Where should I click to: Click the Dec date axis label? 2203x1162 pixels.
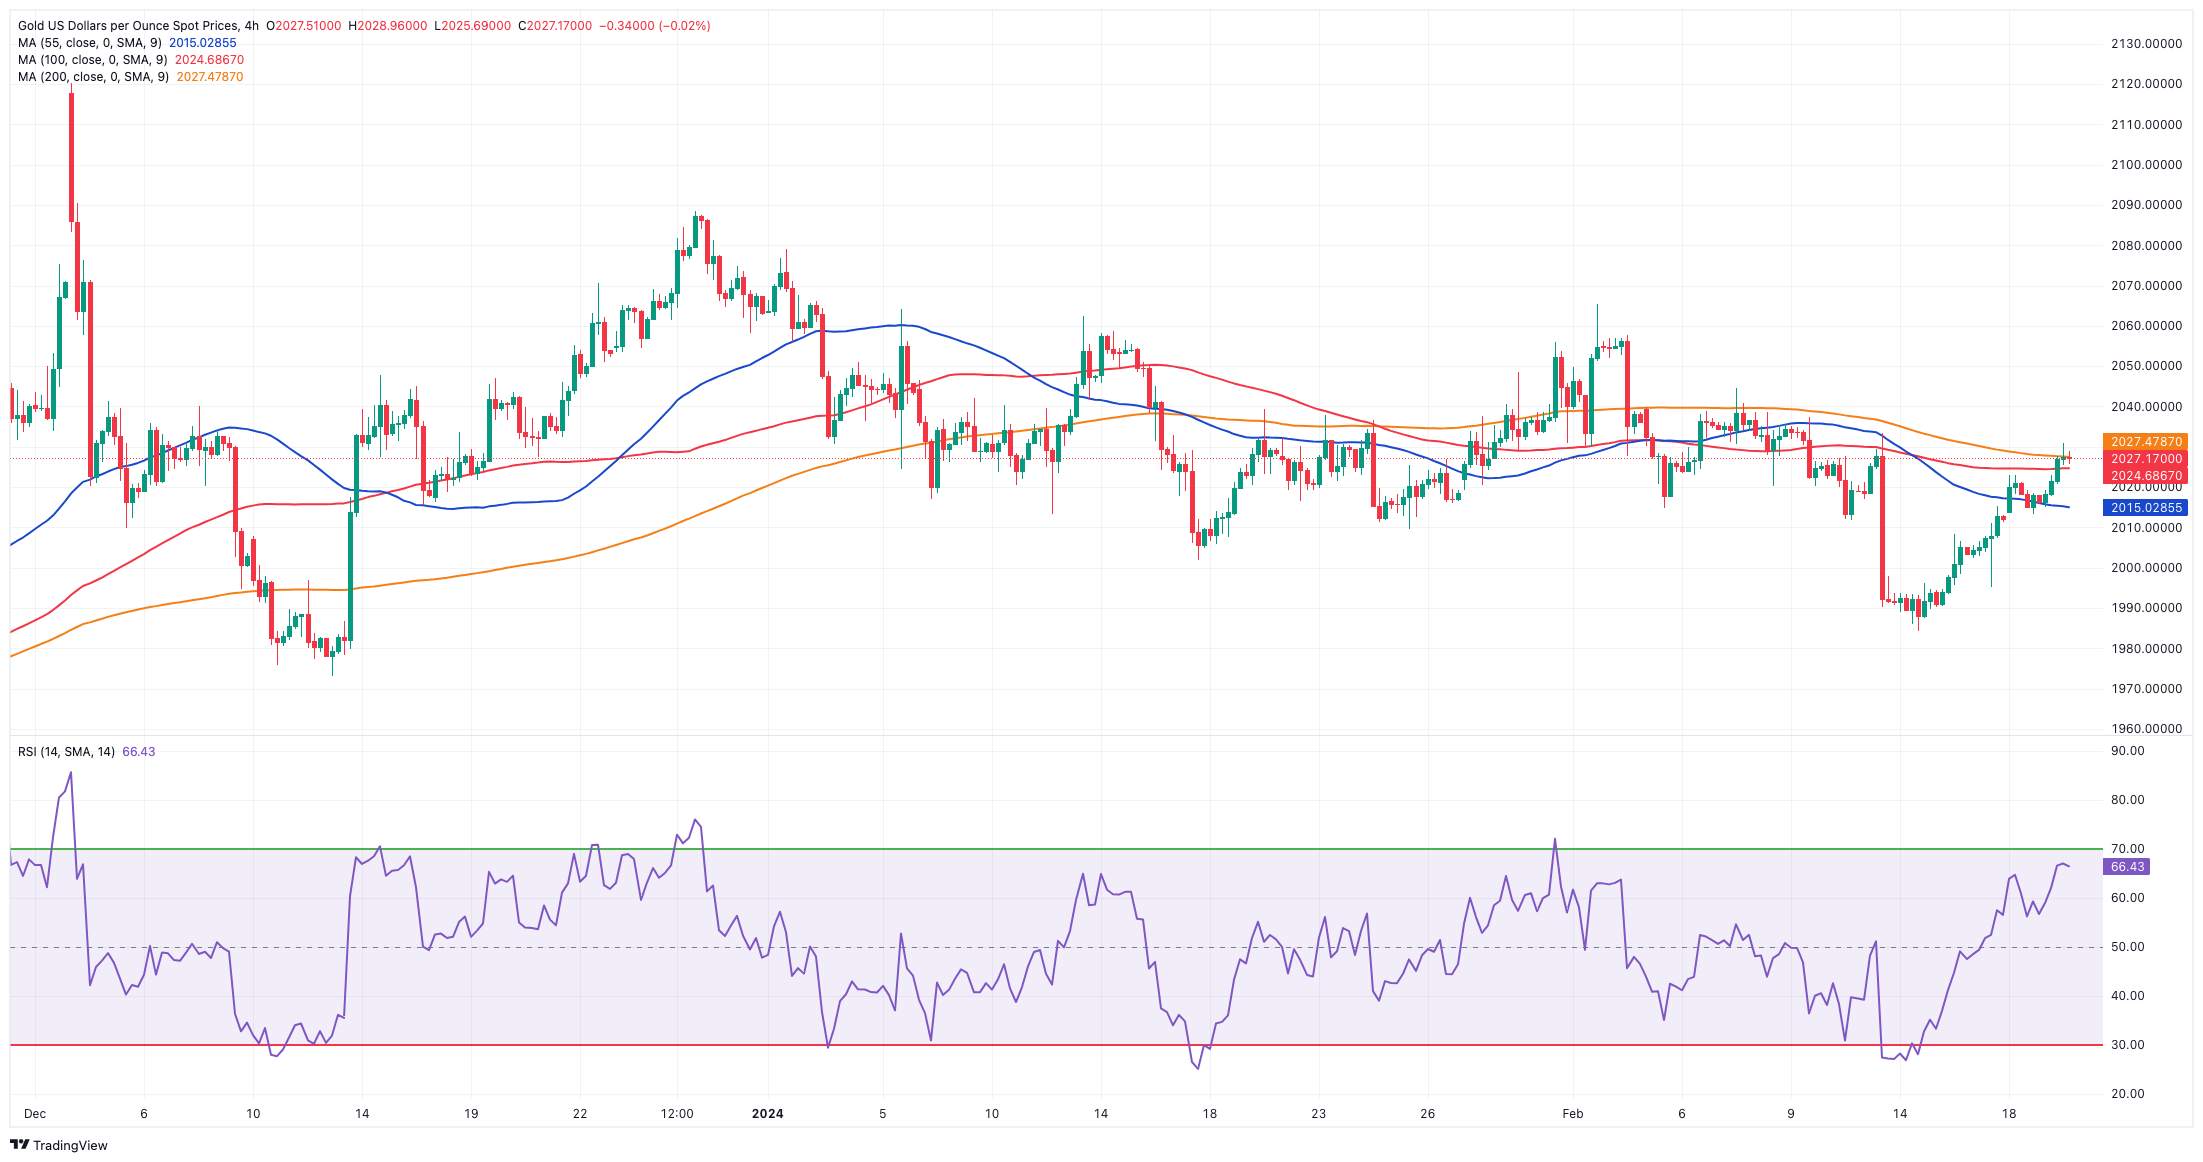click(35, 1114)
